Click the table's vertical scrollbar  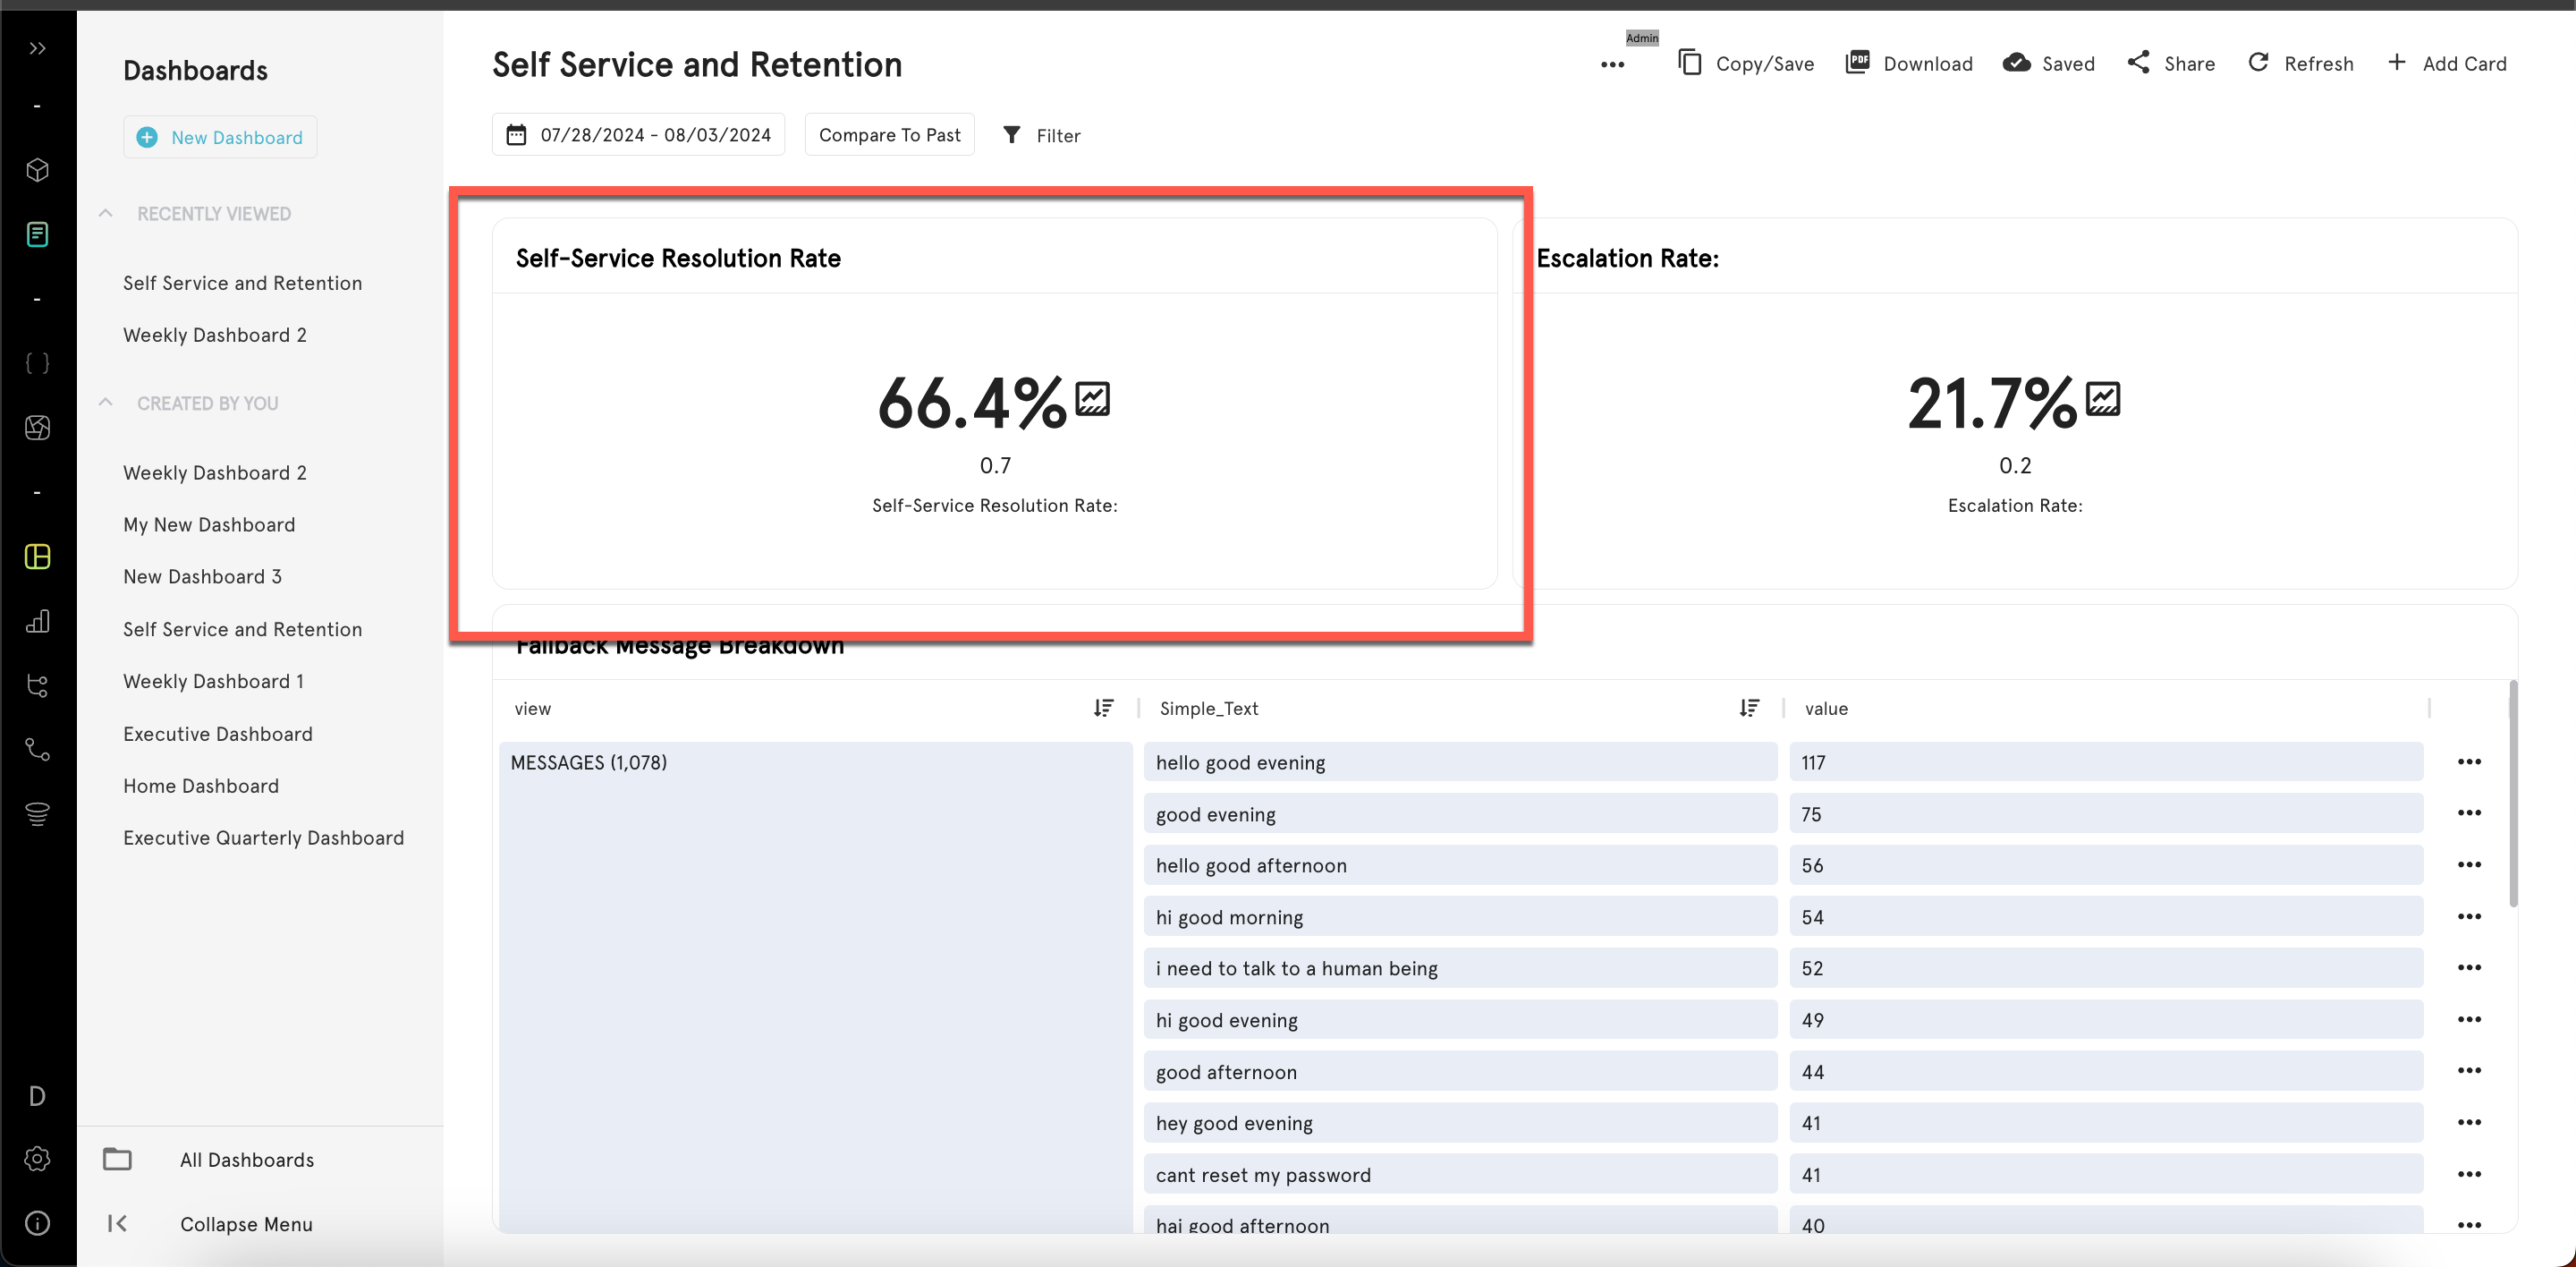(x=2514, y=794)
